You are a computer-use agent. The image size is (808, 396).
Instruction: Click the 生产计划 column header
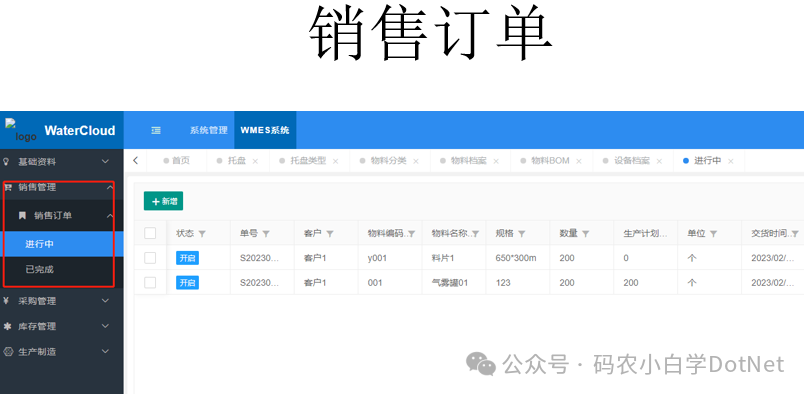click(645, 234)
